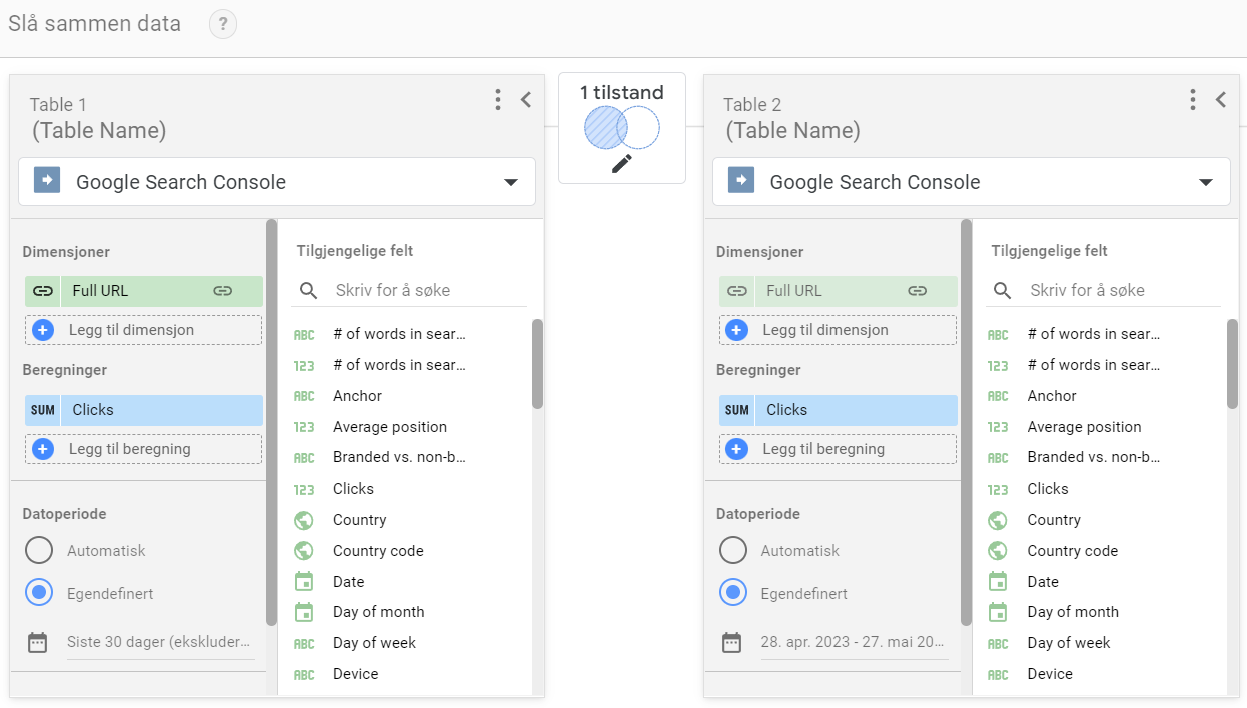Image resolution: width=1247 pixels, height=708 pixels.
Task: Select Clicks metric chip in Table 1
Action: (144, 410)
